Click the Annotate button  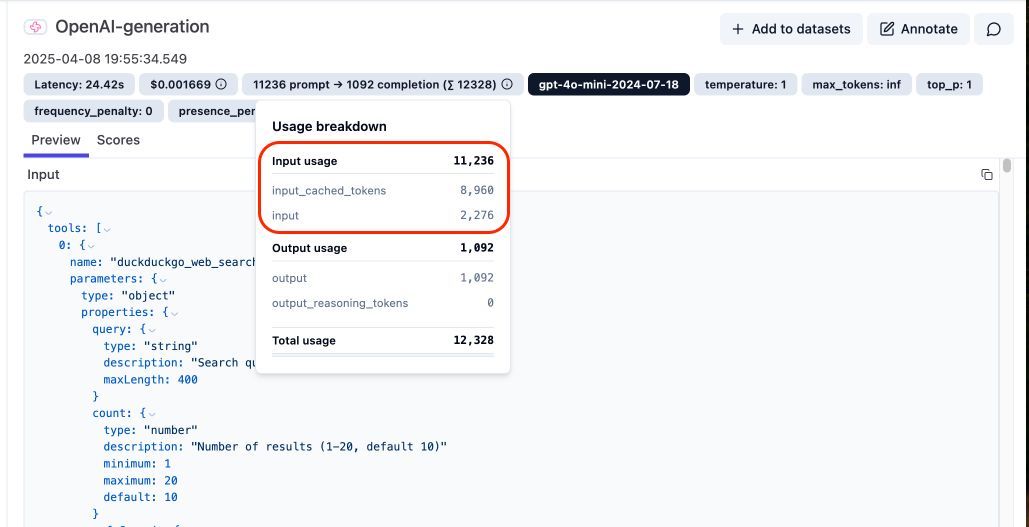918,29
